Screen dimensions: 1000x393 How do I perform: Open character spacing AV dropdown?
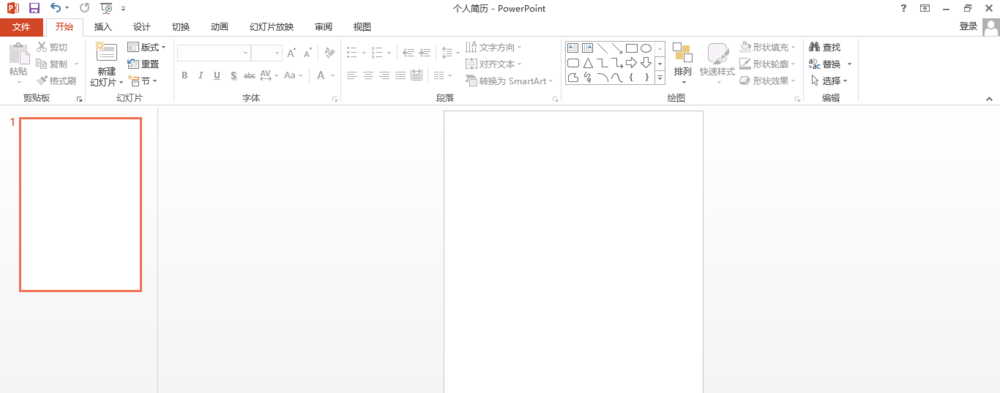click(x=269, y=75)
